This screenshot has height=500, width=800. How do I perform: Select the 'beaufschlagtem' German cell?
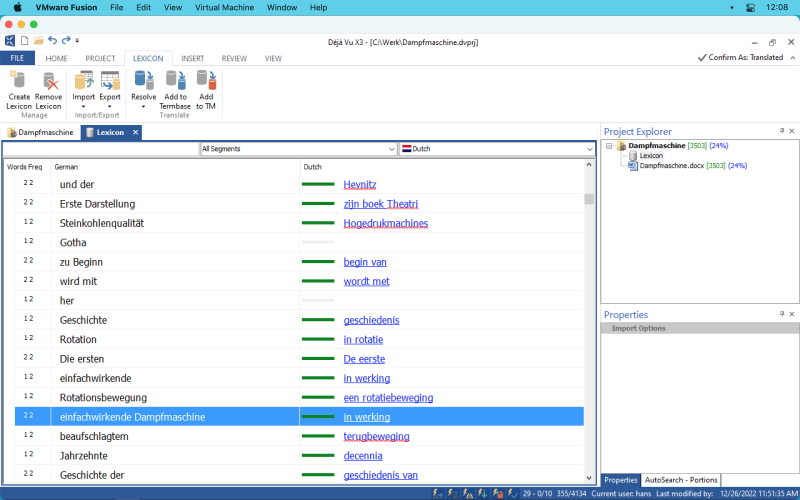tap(176, 437)
